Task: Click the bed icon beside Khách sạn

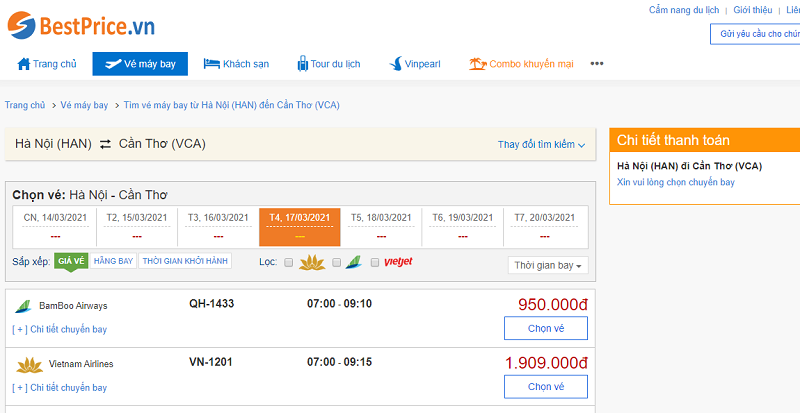Action: [211, 64]
